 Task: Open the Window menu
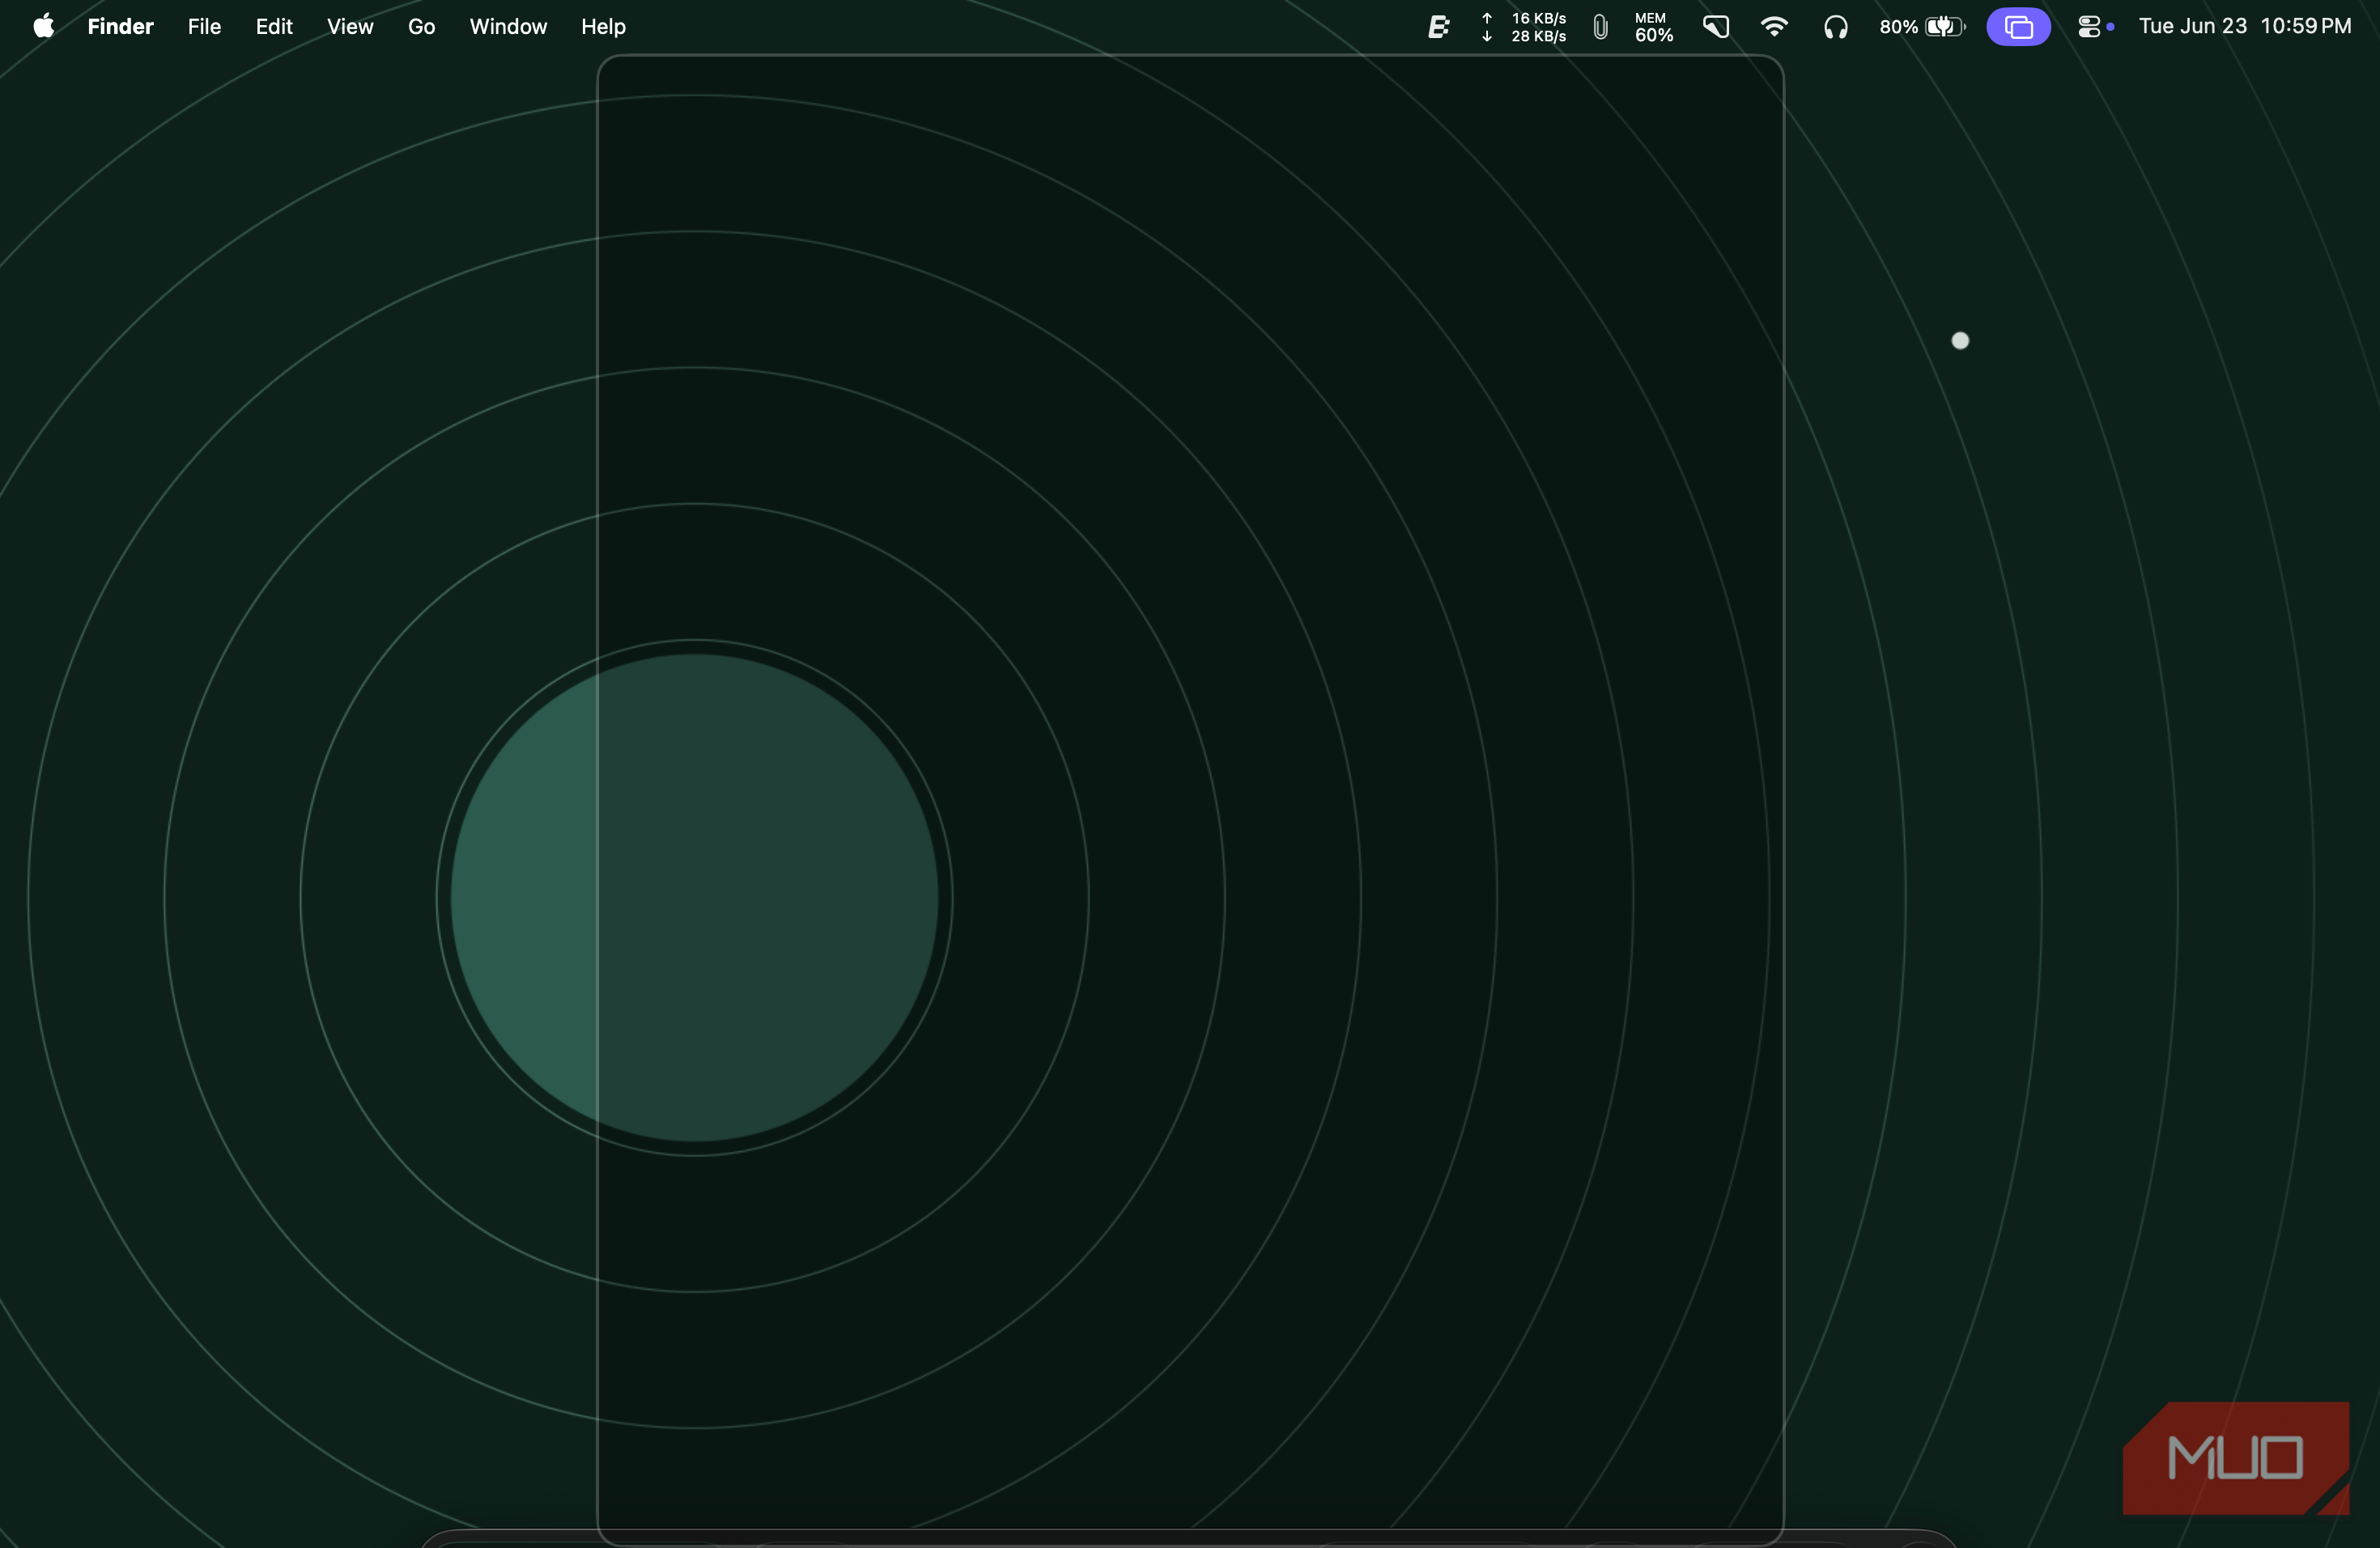coord(508,27)
